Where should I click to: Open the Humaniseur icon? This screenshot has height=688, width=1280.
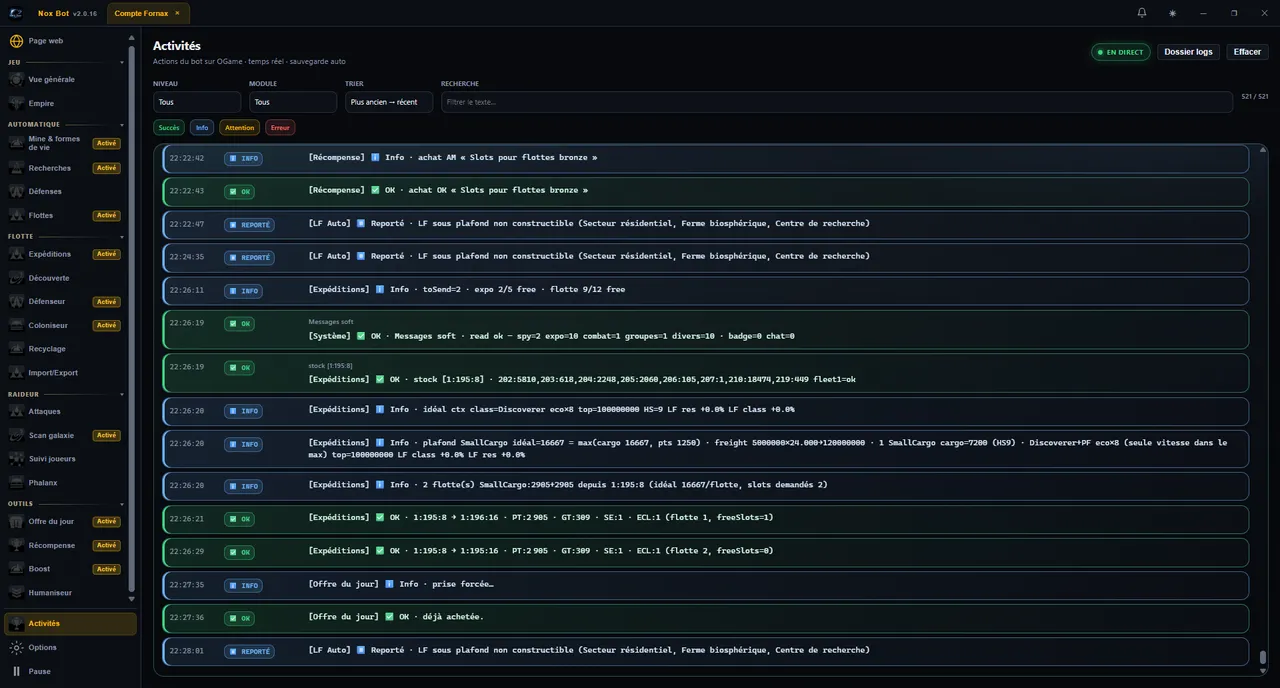tap(16, 593)
